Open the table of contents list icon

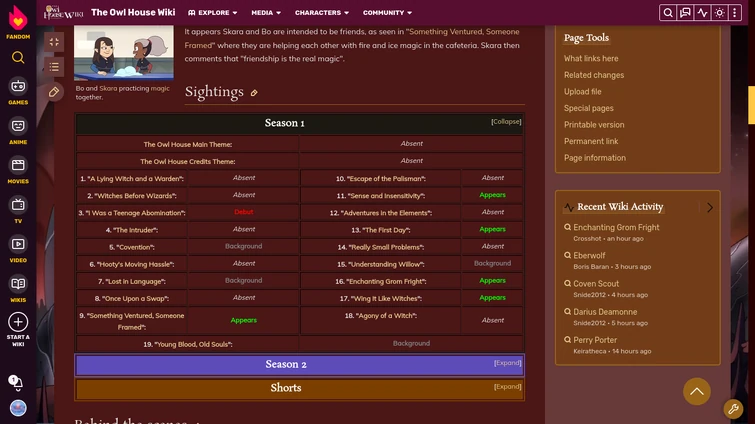coord(54,67)
